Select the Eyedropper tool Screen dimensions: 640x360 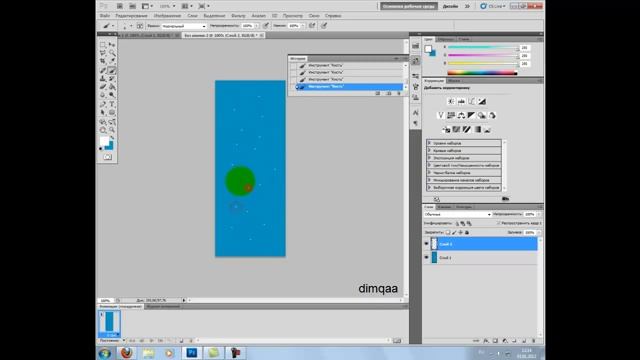(x=112, y=61)
